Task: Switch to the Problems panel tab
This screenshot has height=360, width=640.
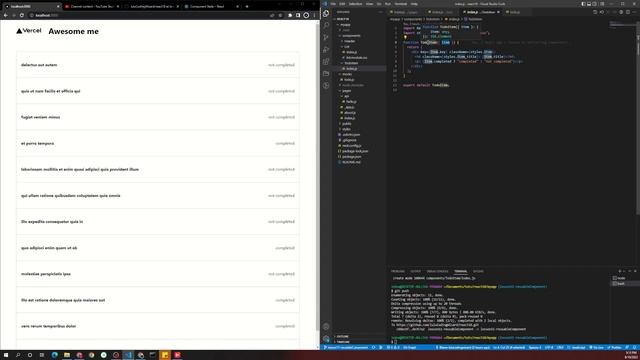Action: click(398, 271)
